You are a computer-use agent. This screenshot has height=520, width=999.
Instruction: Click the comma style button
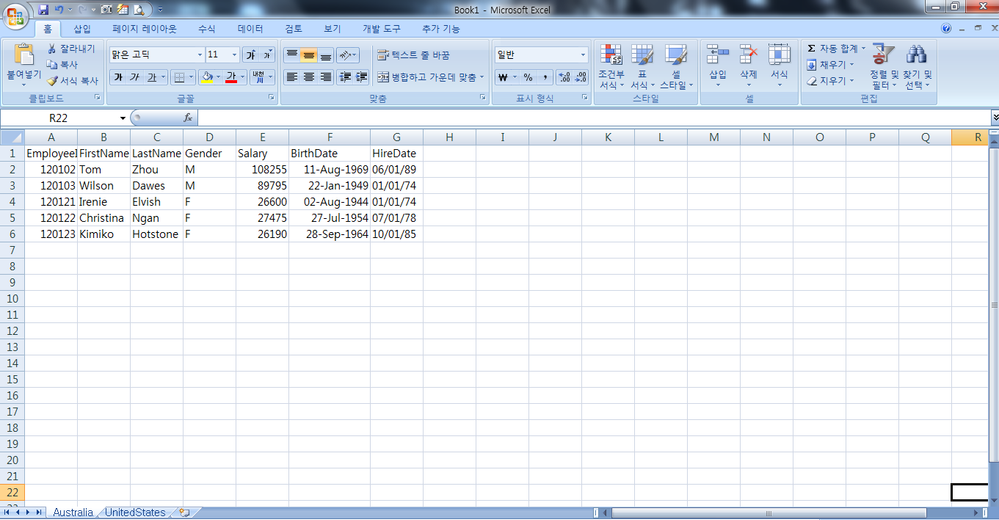tap(545, 77)
